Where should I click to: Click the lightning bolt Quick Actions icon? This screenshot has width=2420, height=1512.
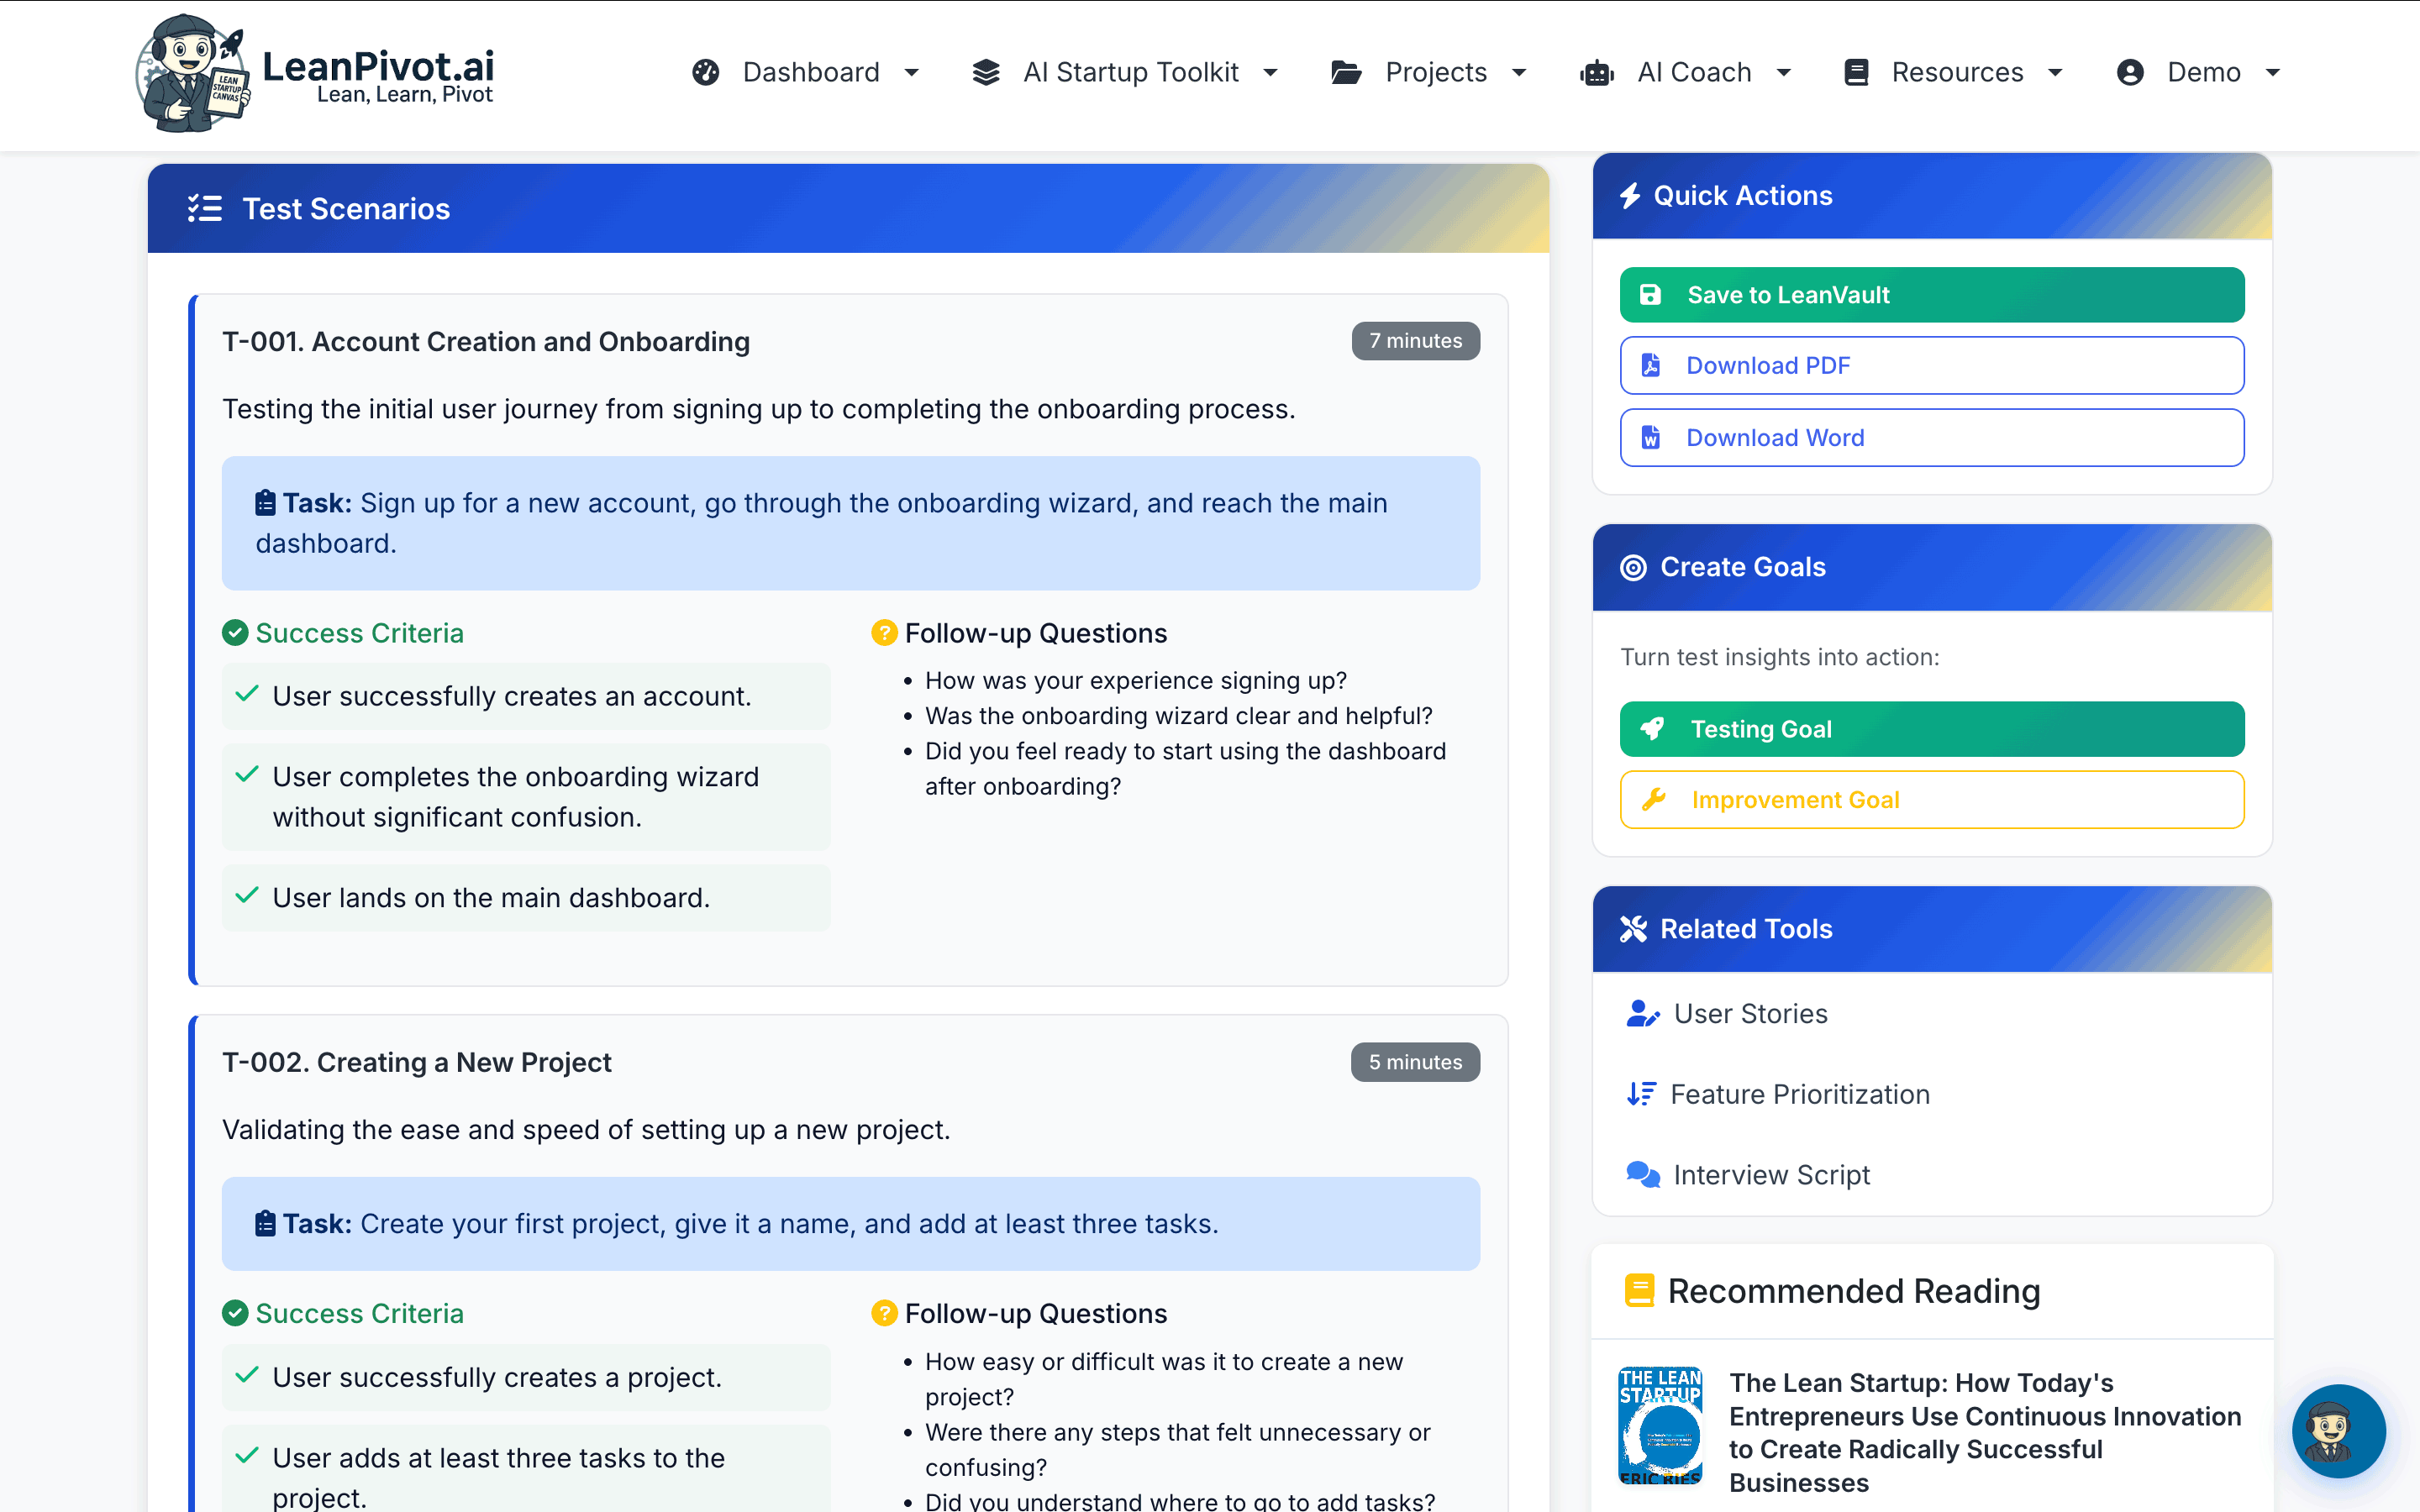(x=1630, y=196)
